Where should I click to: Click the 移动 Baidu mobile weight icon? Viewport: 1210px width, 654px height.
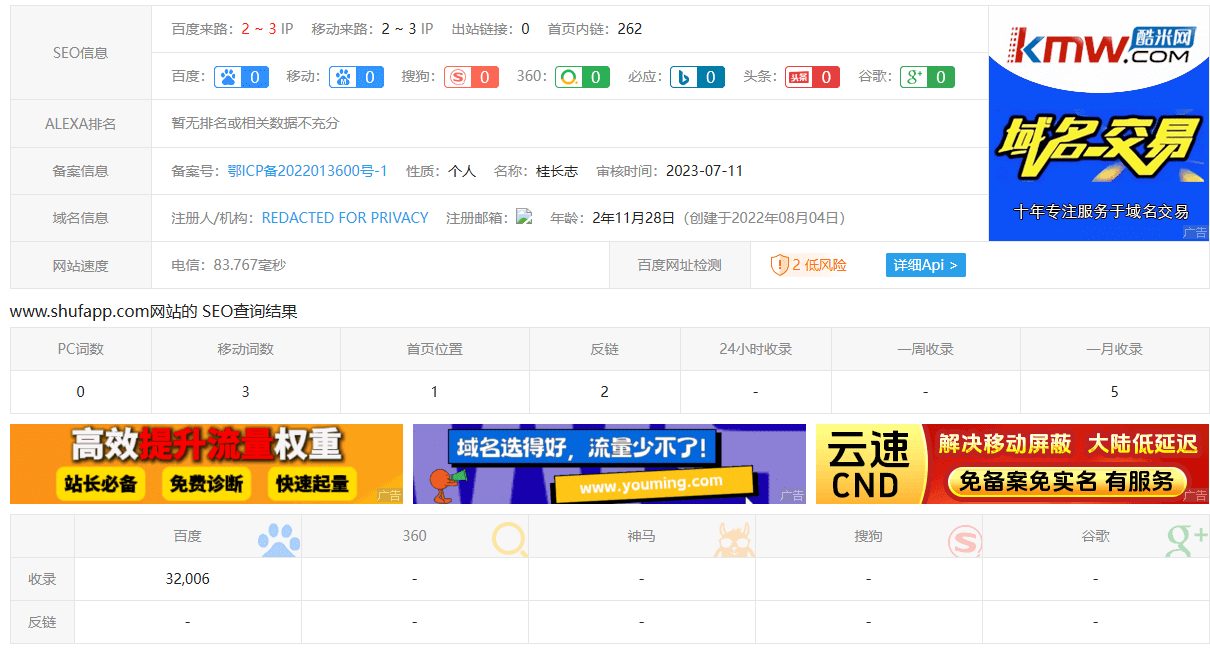tap(344, 76)
